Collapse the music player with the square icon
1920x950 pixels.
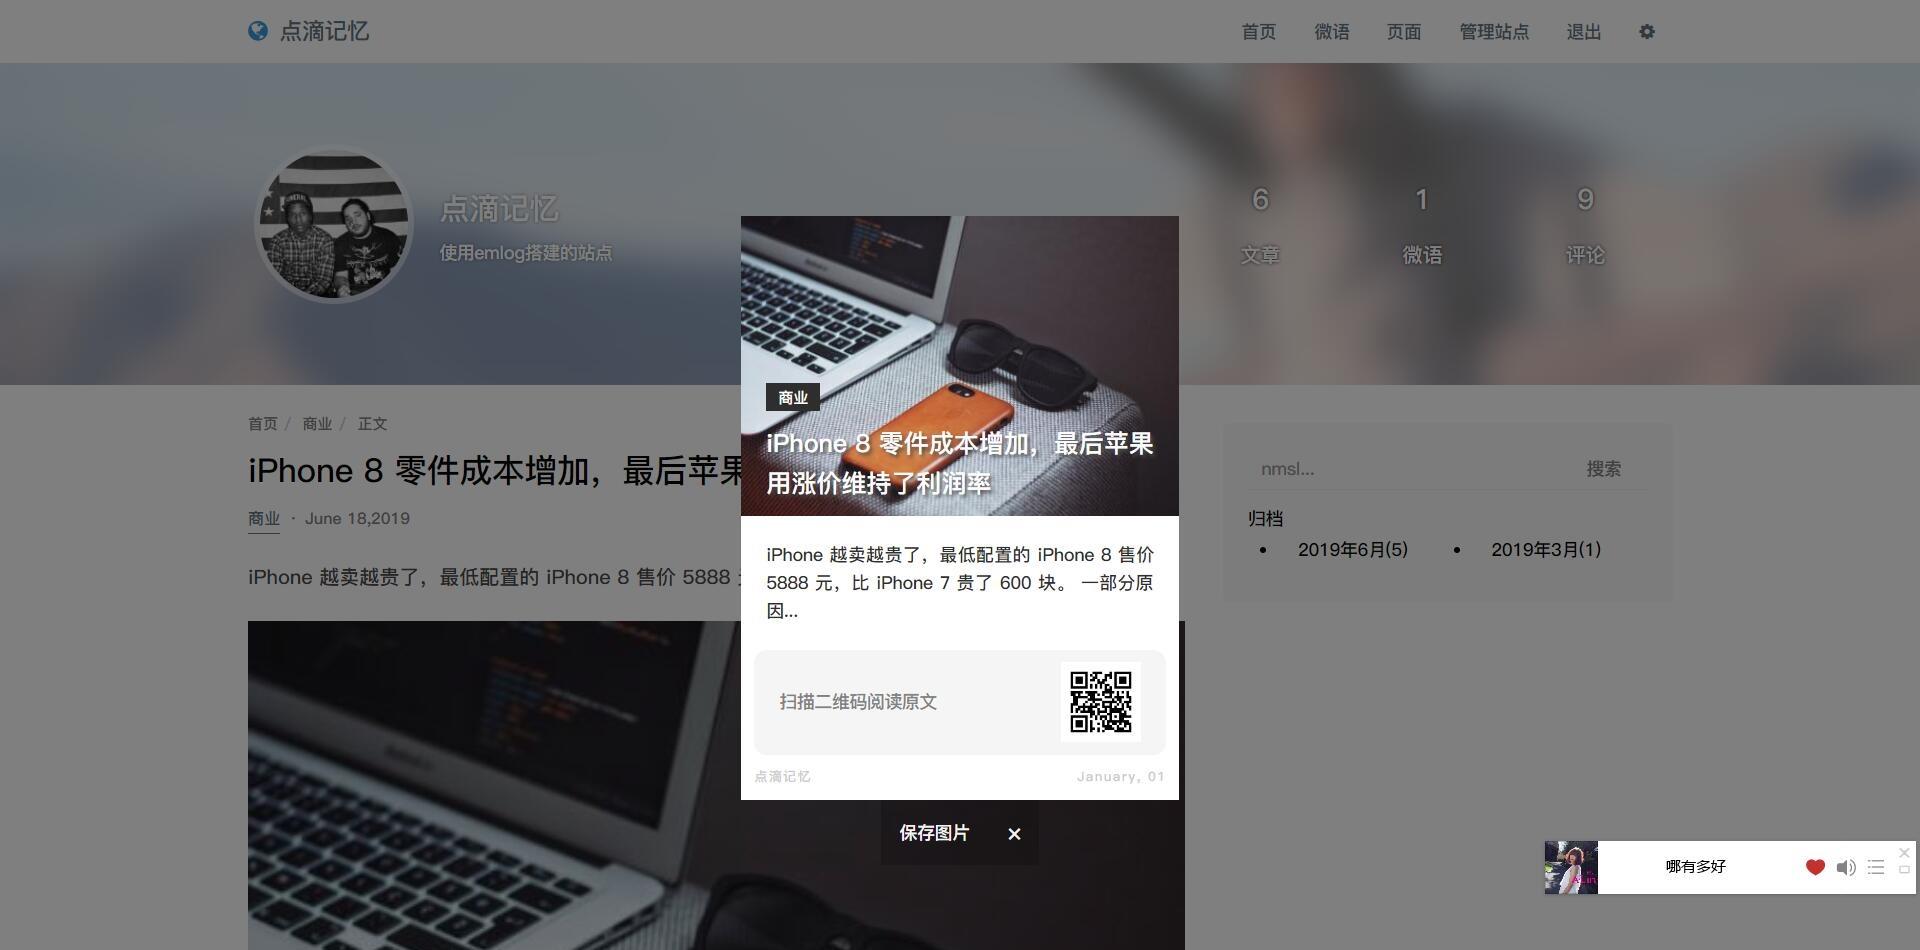click(x=1904, y=870)
